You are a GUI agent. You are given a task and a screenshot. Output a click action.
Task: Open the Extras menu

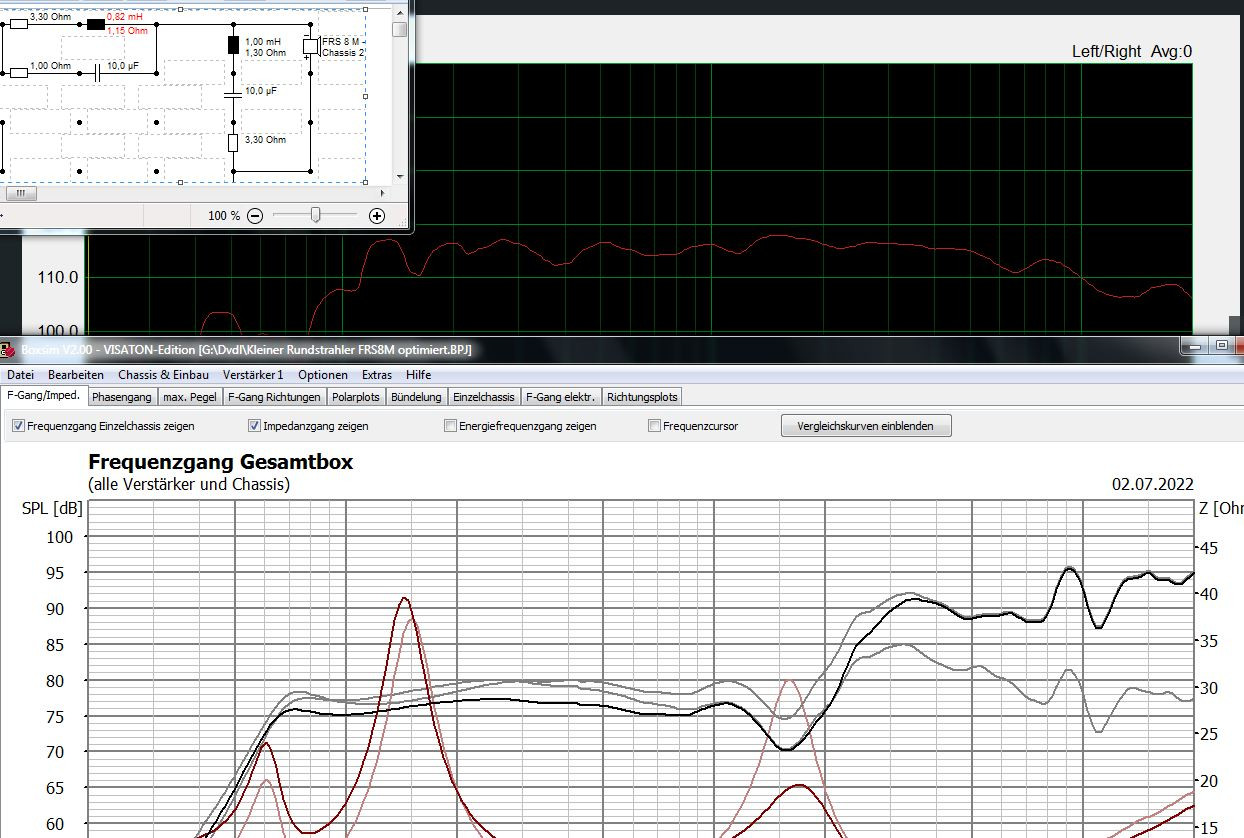(377, 375)
